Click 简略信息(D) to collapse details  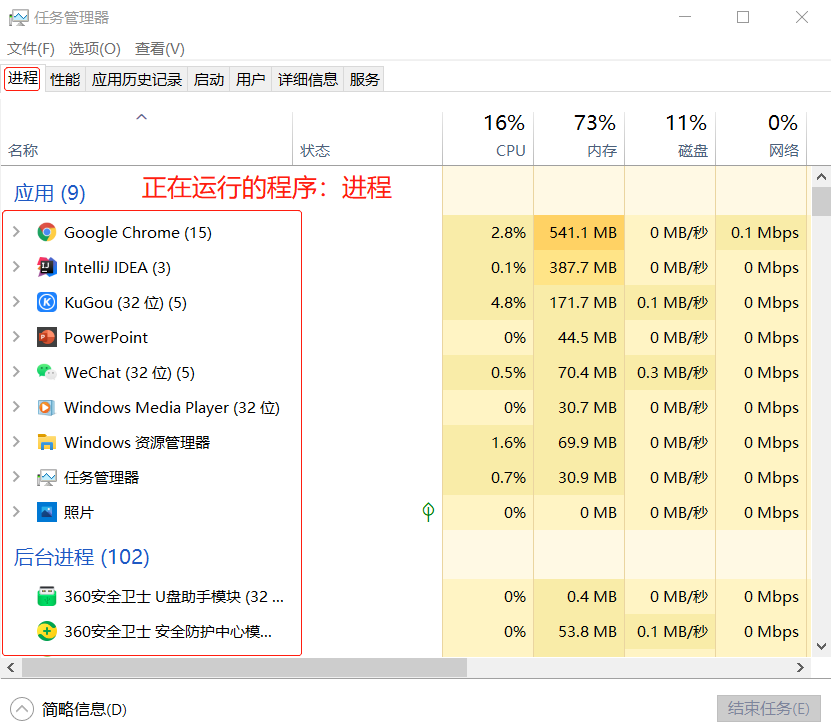(69, 709)
